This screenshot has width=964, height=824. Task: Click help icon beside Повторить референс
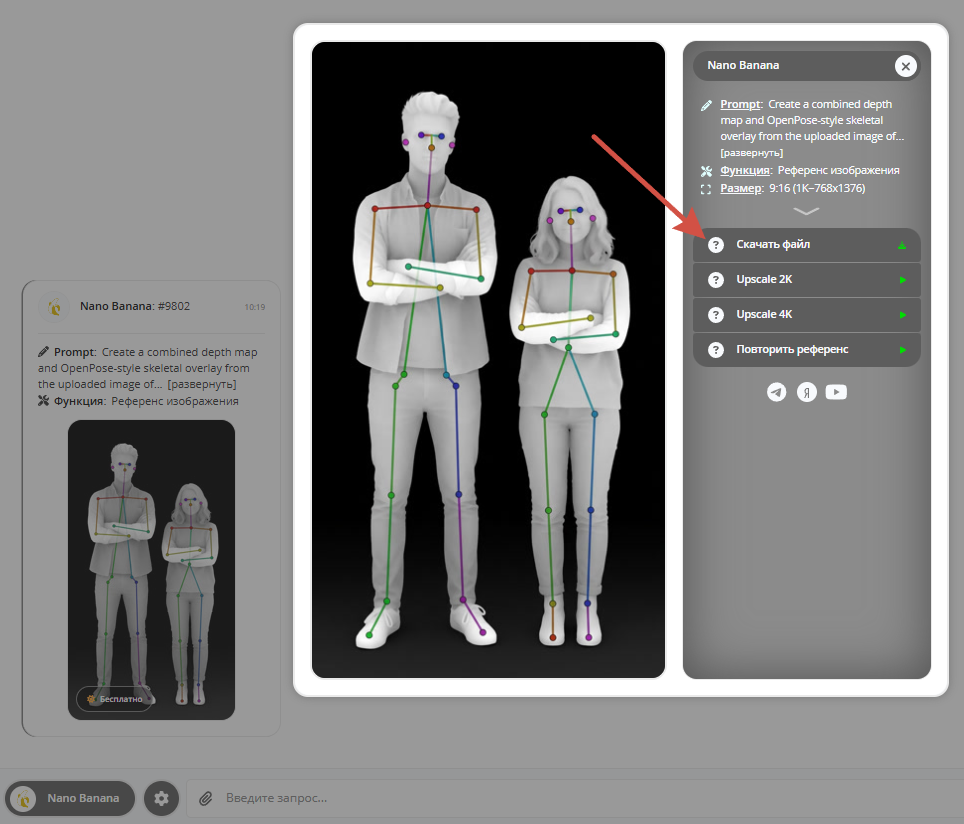pyautogui.click(x=716, y=350)
